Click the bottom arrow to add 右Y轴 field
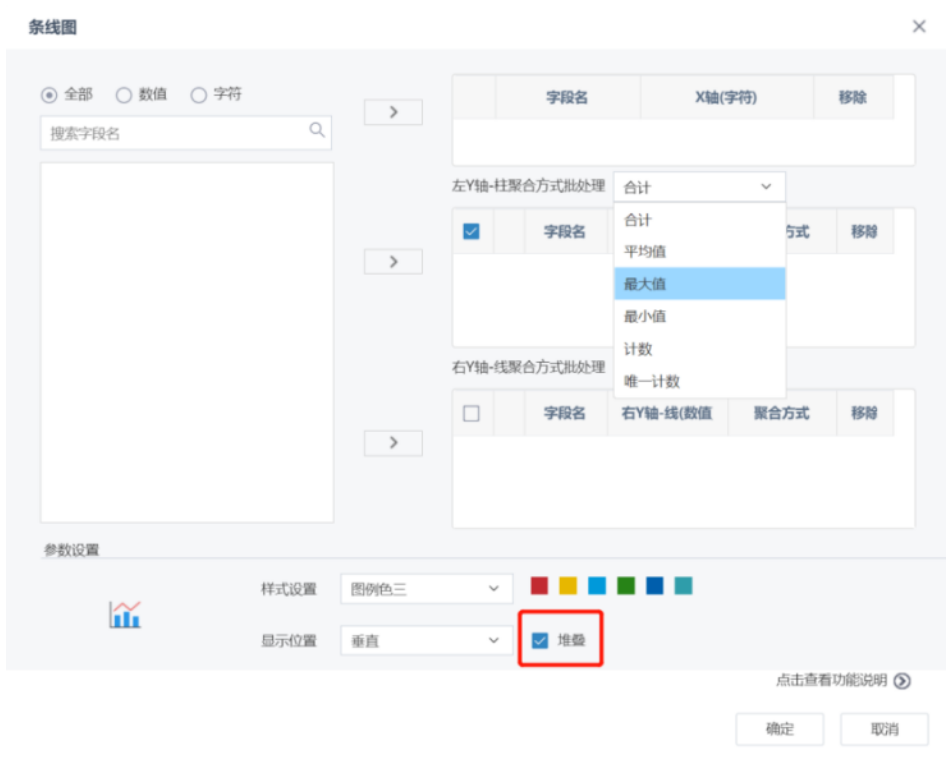Viewport: 948px width, 765px height. (x=392, y=442)
